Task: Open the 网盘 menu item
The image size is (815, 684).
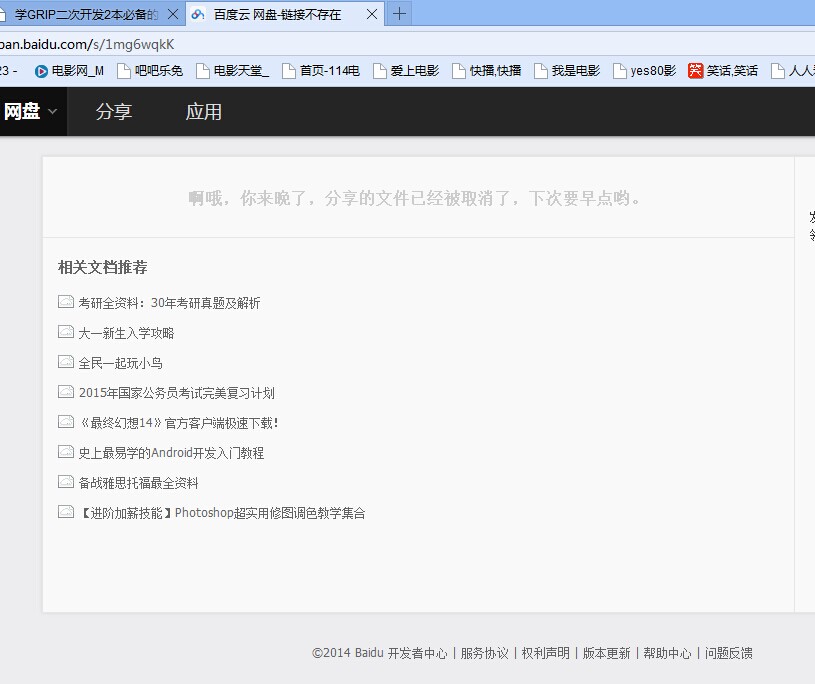Action: [22, 111]
